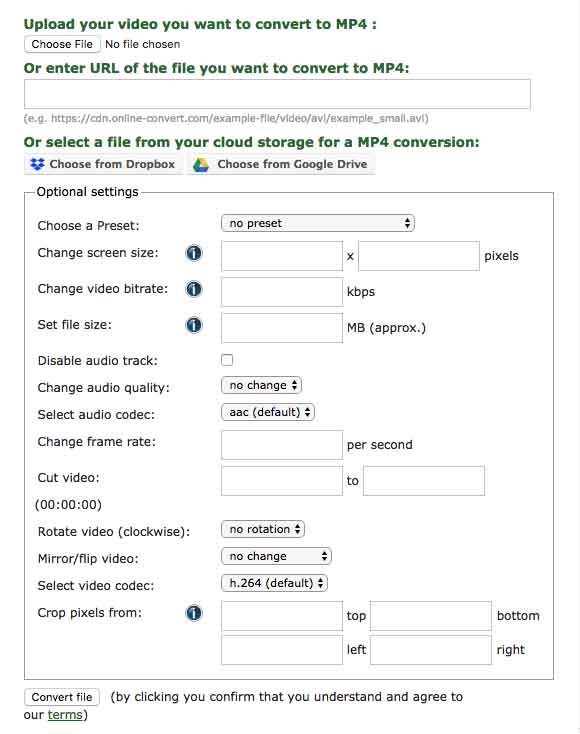Open the Rotate video dropdown
580x734 pixels.
coord(263,529)
